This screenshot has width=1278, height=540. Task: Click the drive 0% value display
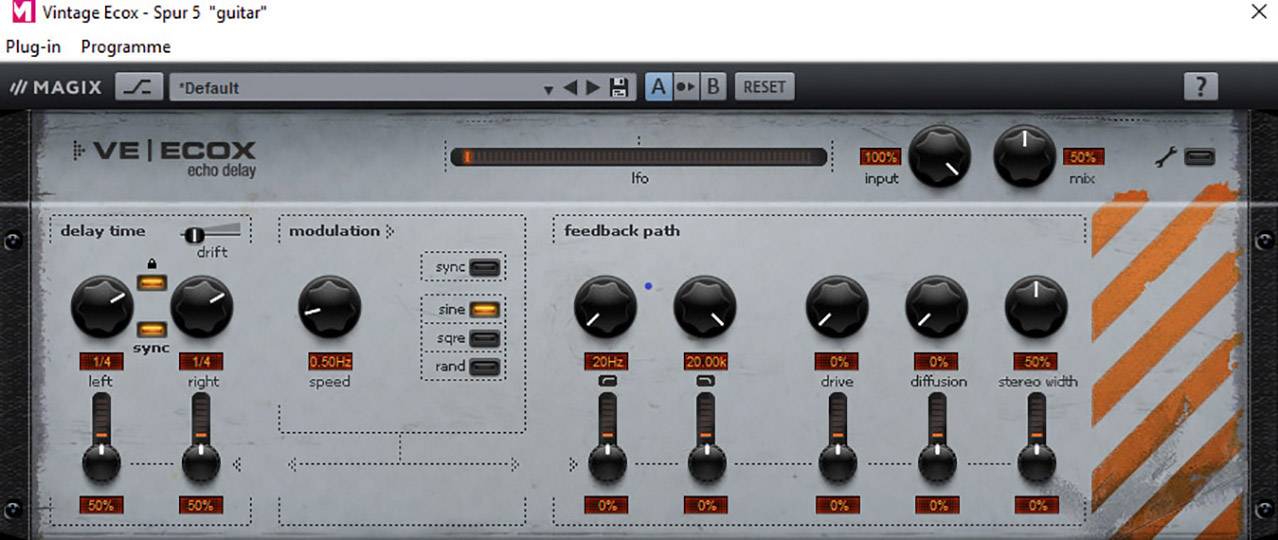point(837,361)
